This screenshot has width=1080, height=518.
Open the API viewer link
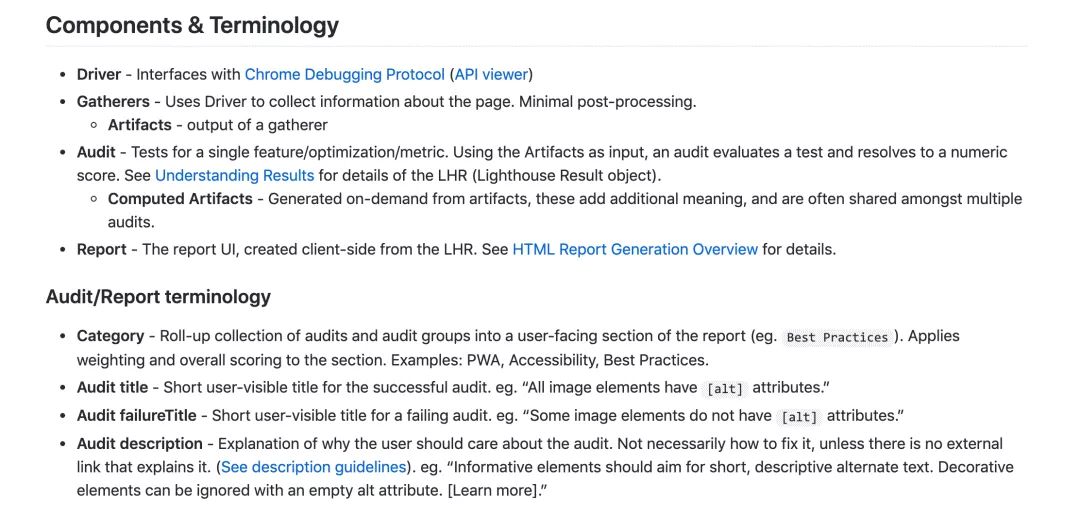click(491, 74)
